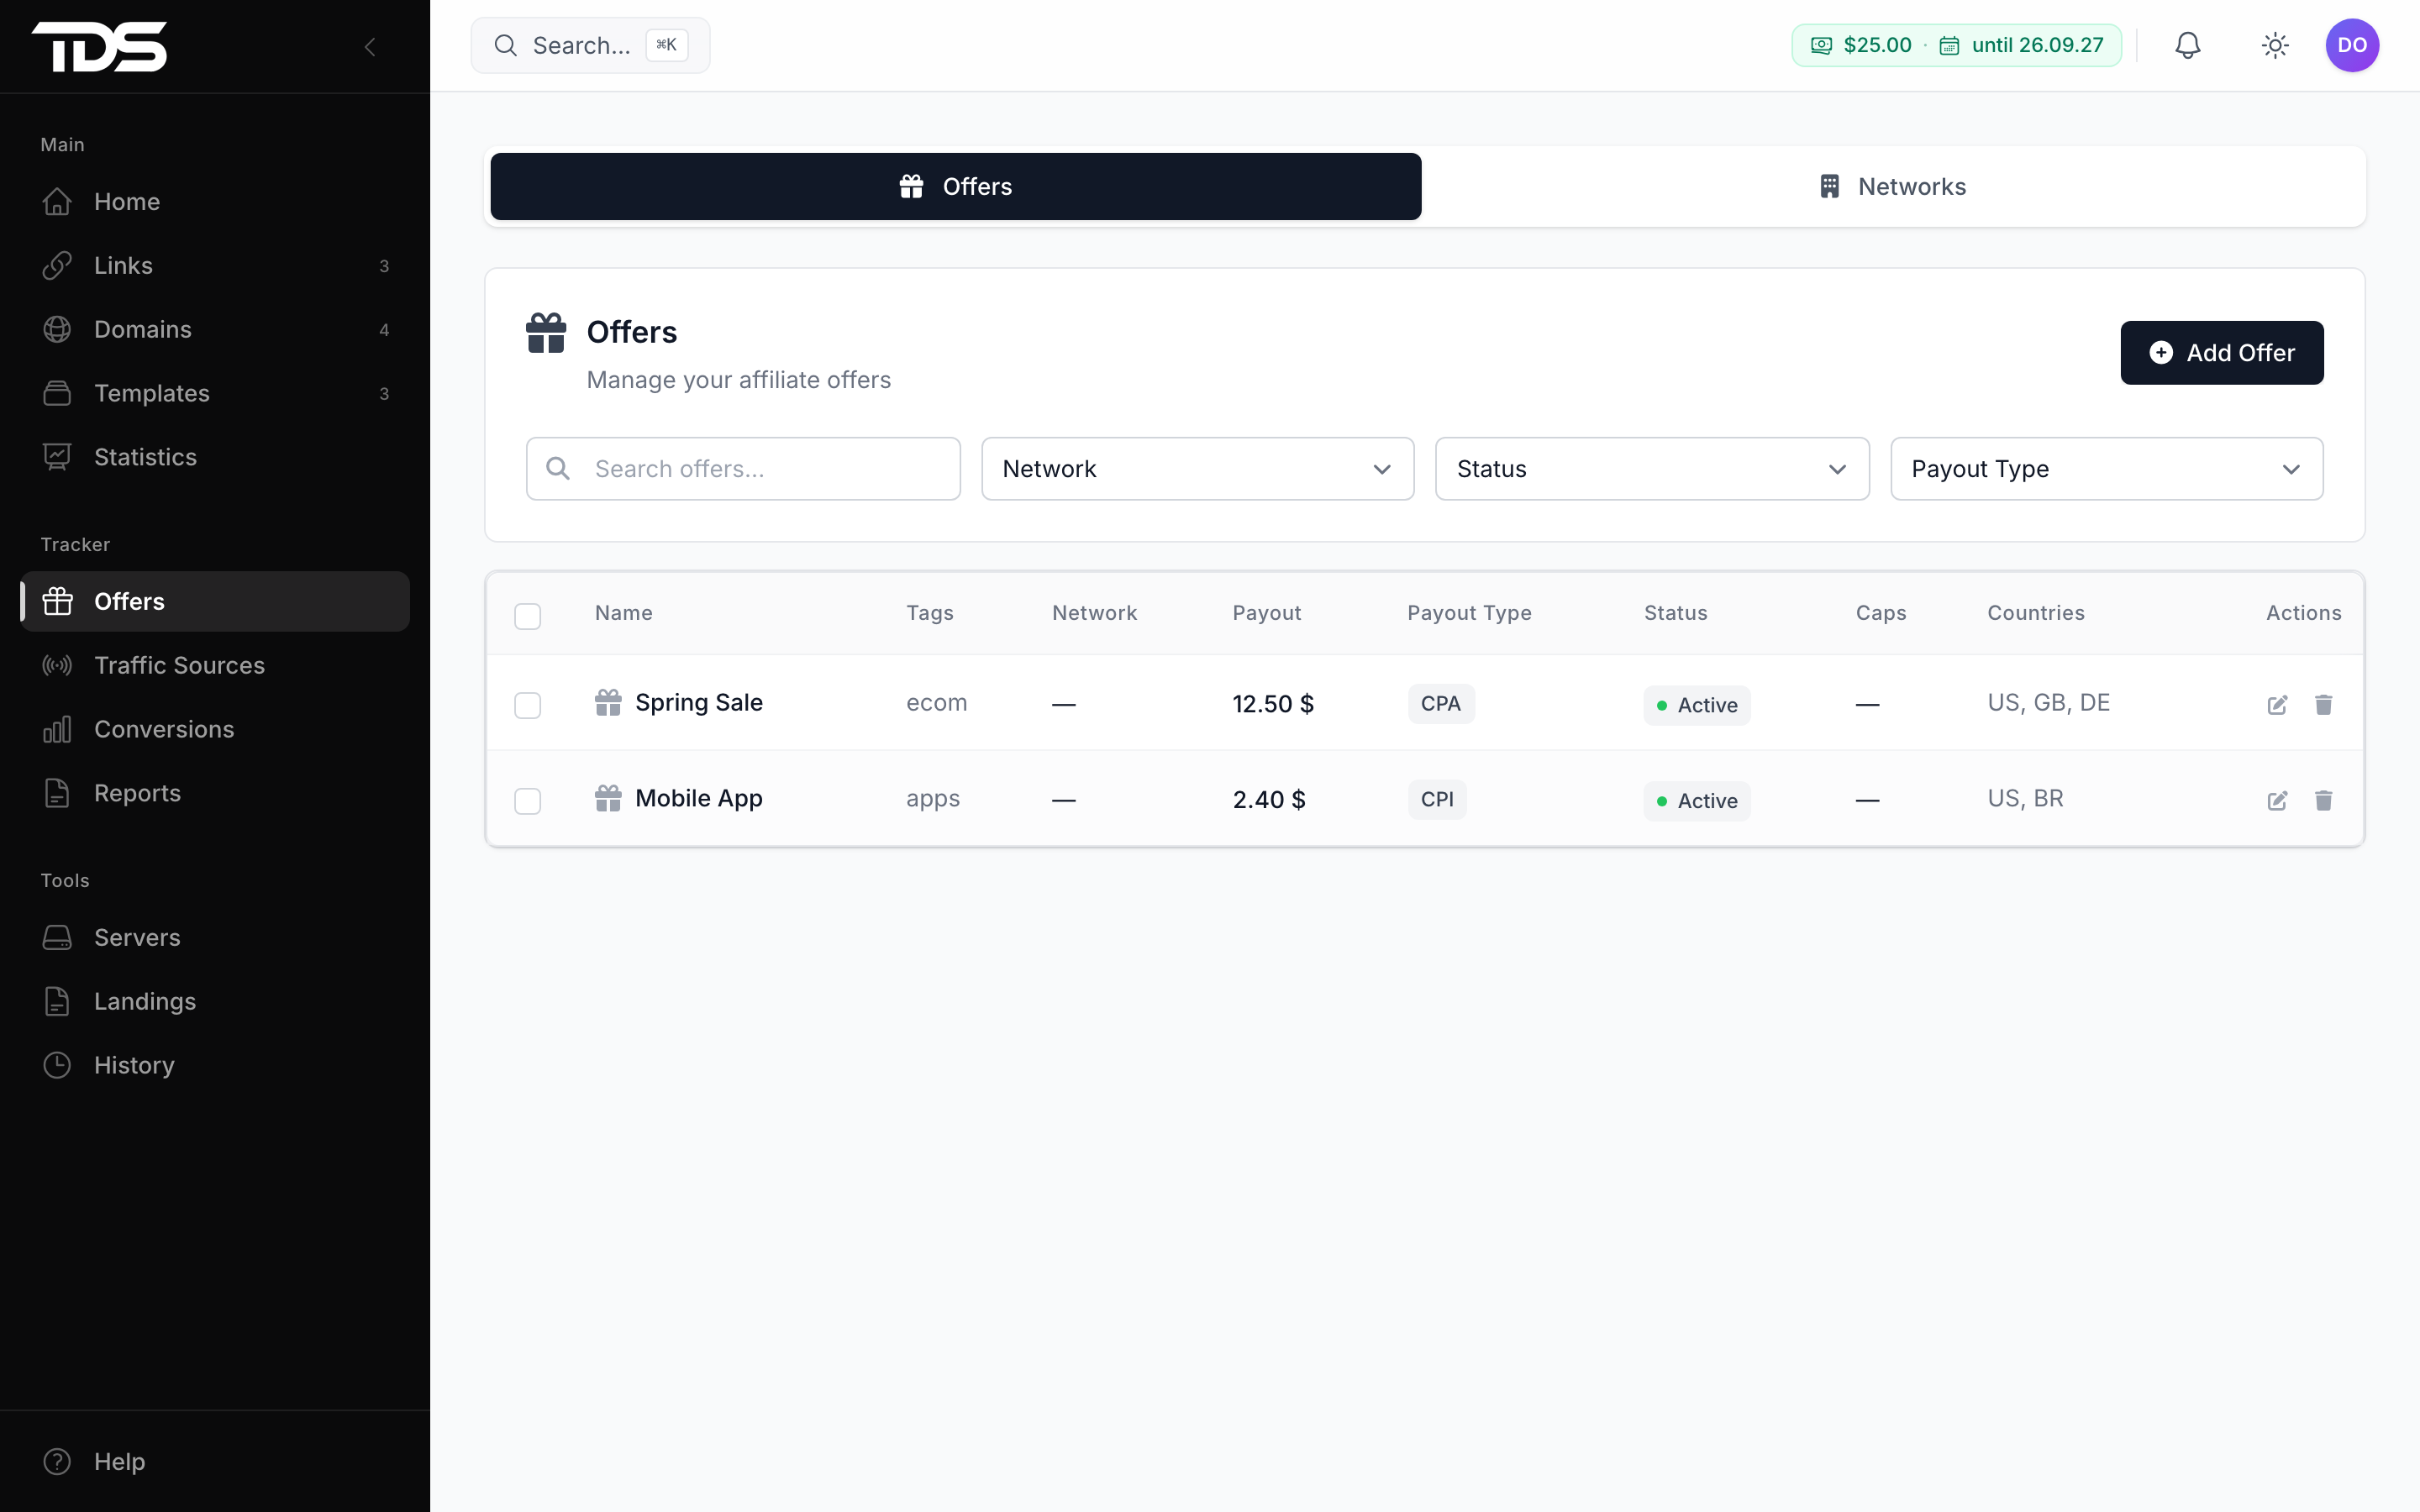This screenshot has width=2420, height=1512.
Task: Click the $25.00 balance badge
Action: pyautogui.click(x=1956, y=45)
